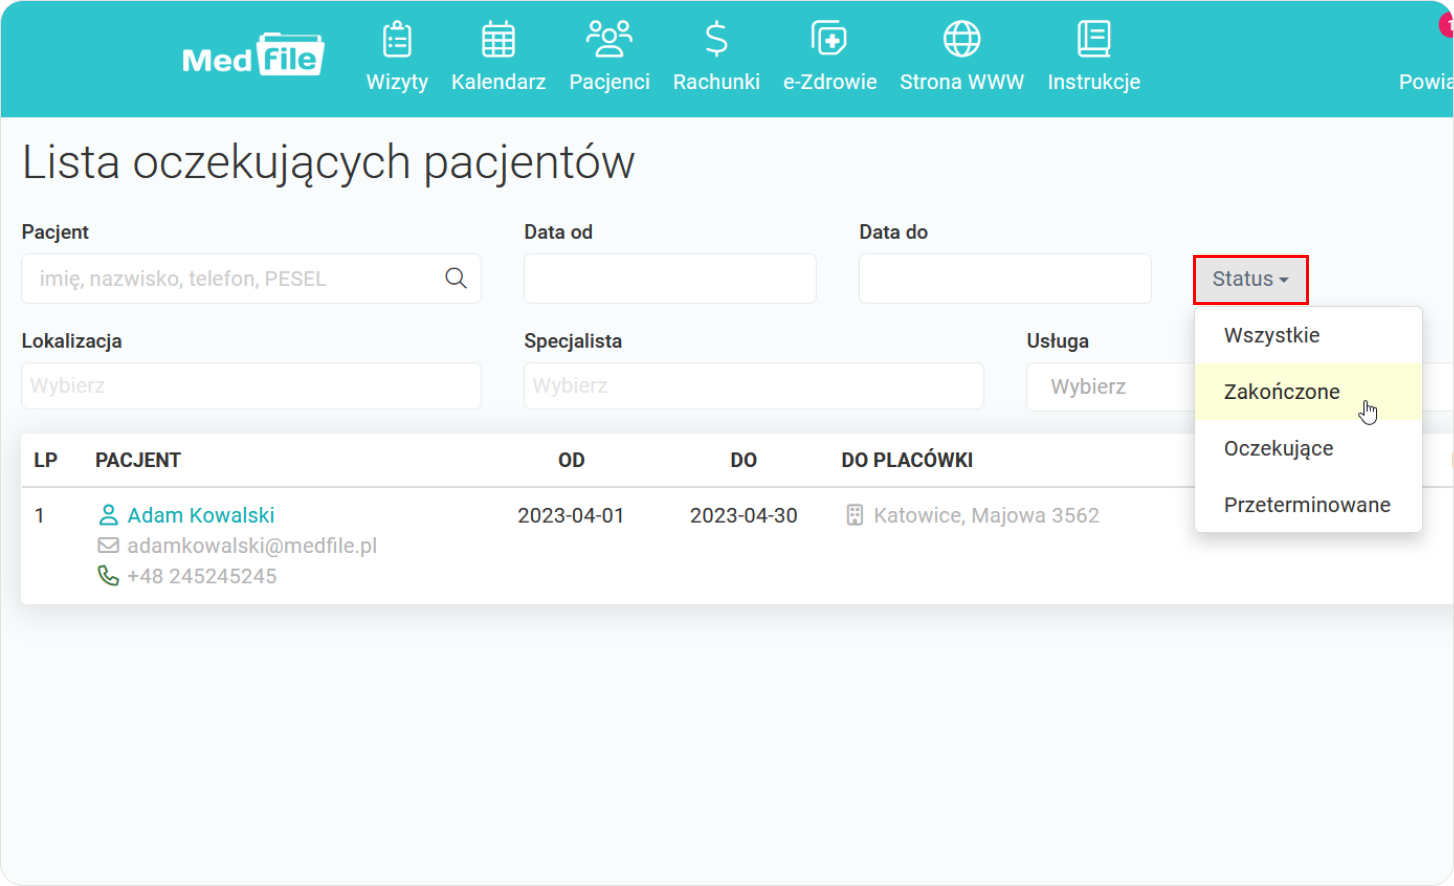Open the Strona WWW globe icon

coord(962,39)
